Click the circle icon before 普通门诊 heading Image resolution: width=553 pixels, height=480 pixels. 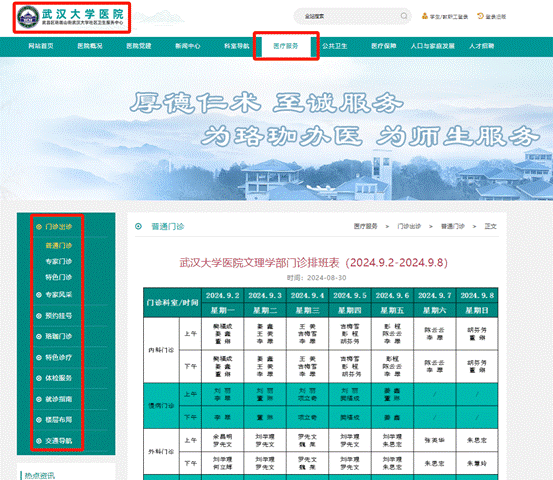point(139,226)
